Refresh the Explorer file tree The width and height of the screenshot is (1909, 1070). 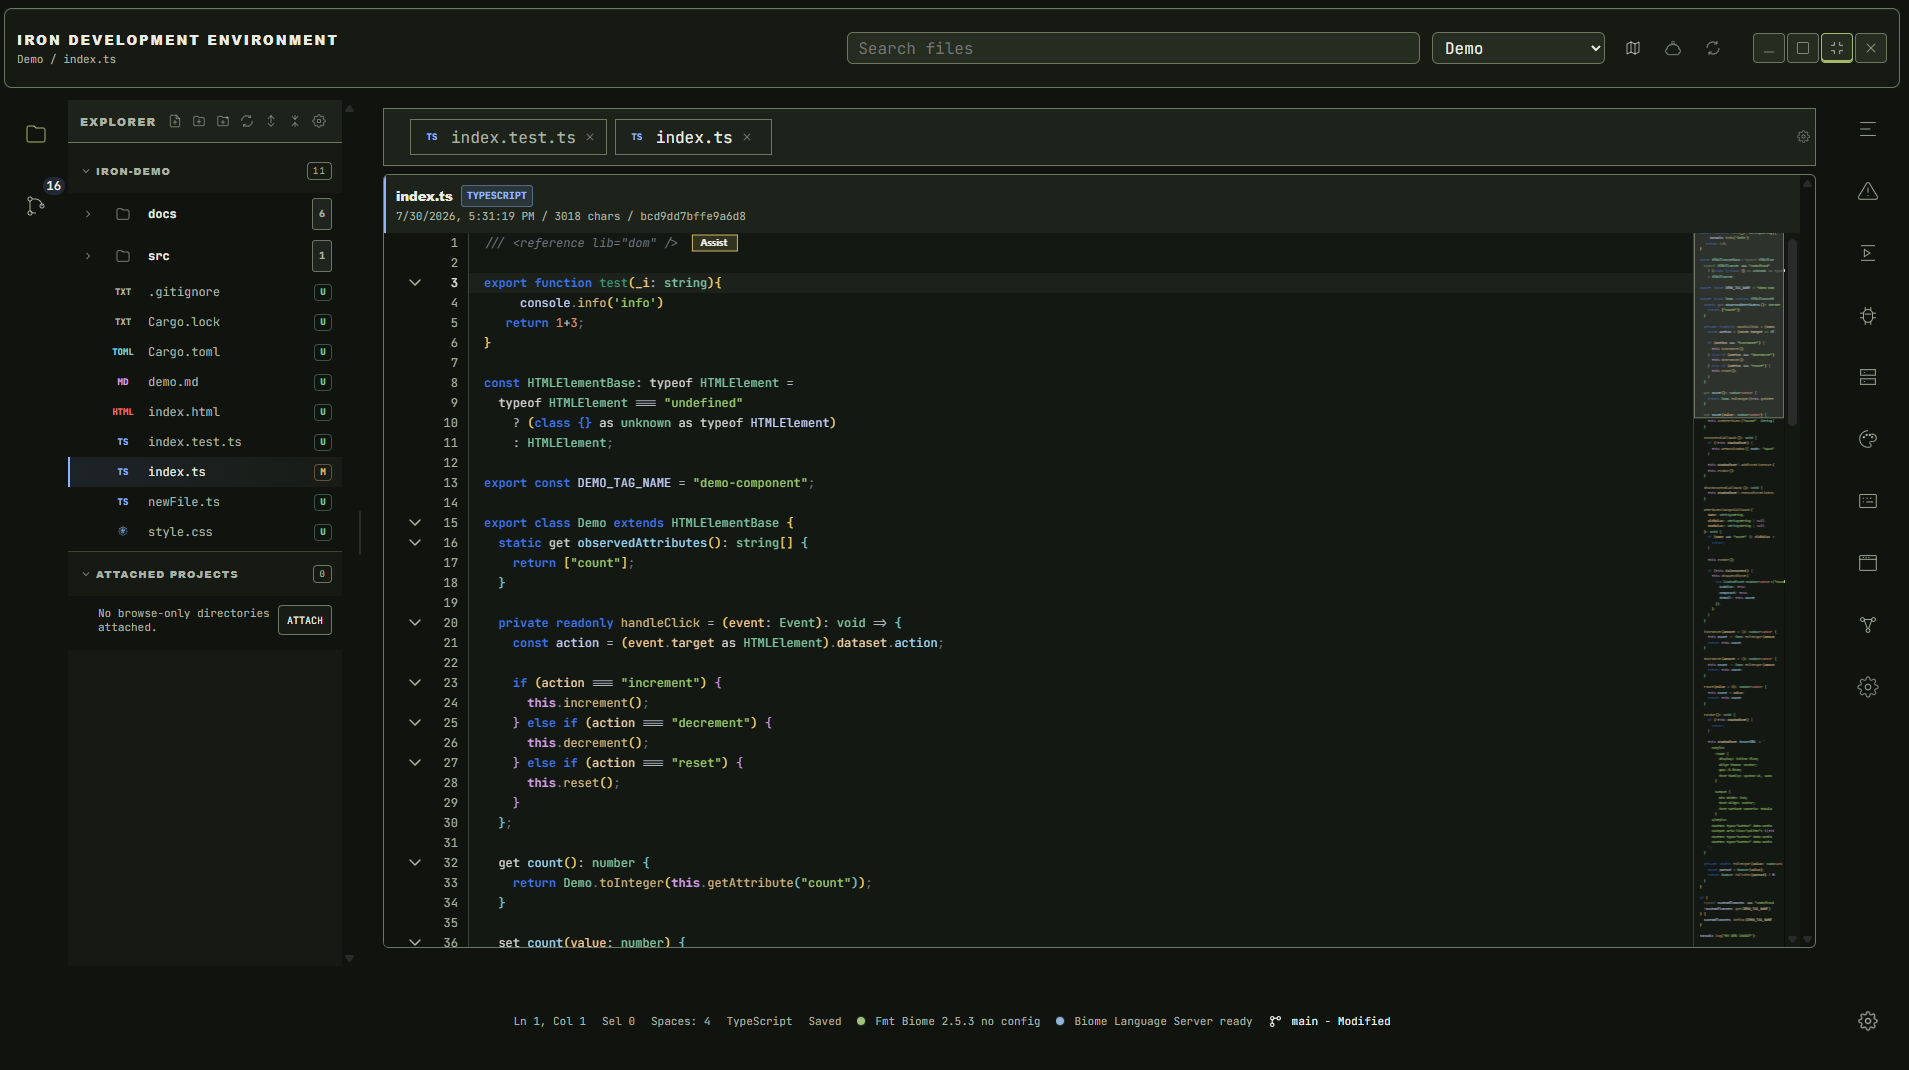(247, 121)
